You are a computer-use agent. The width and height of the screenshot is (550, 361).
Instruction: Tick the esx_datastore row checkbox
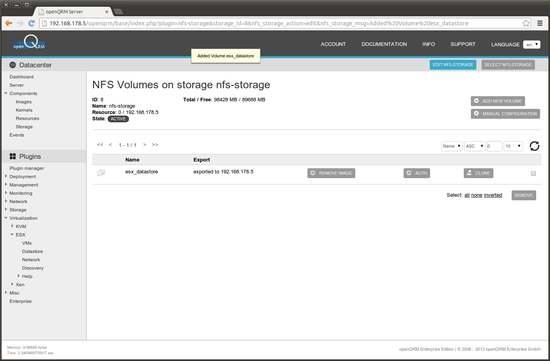pos(533,173)
